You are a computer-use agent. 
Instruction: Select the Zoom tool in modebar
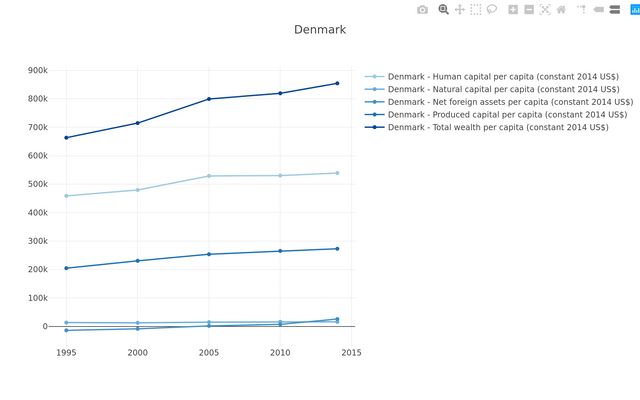click(444, 9)
